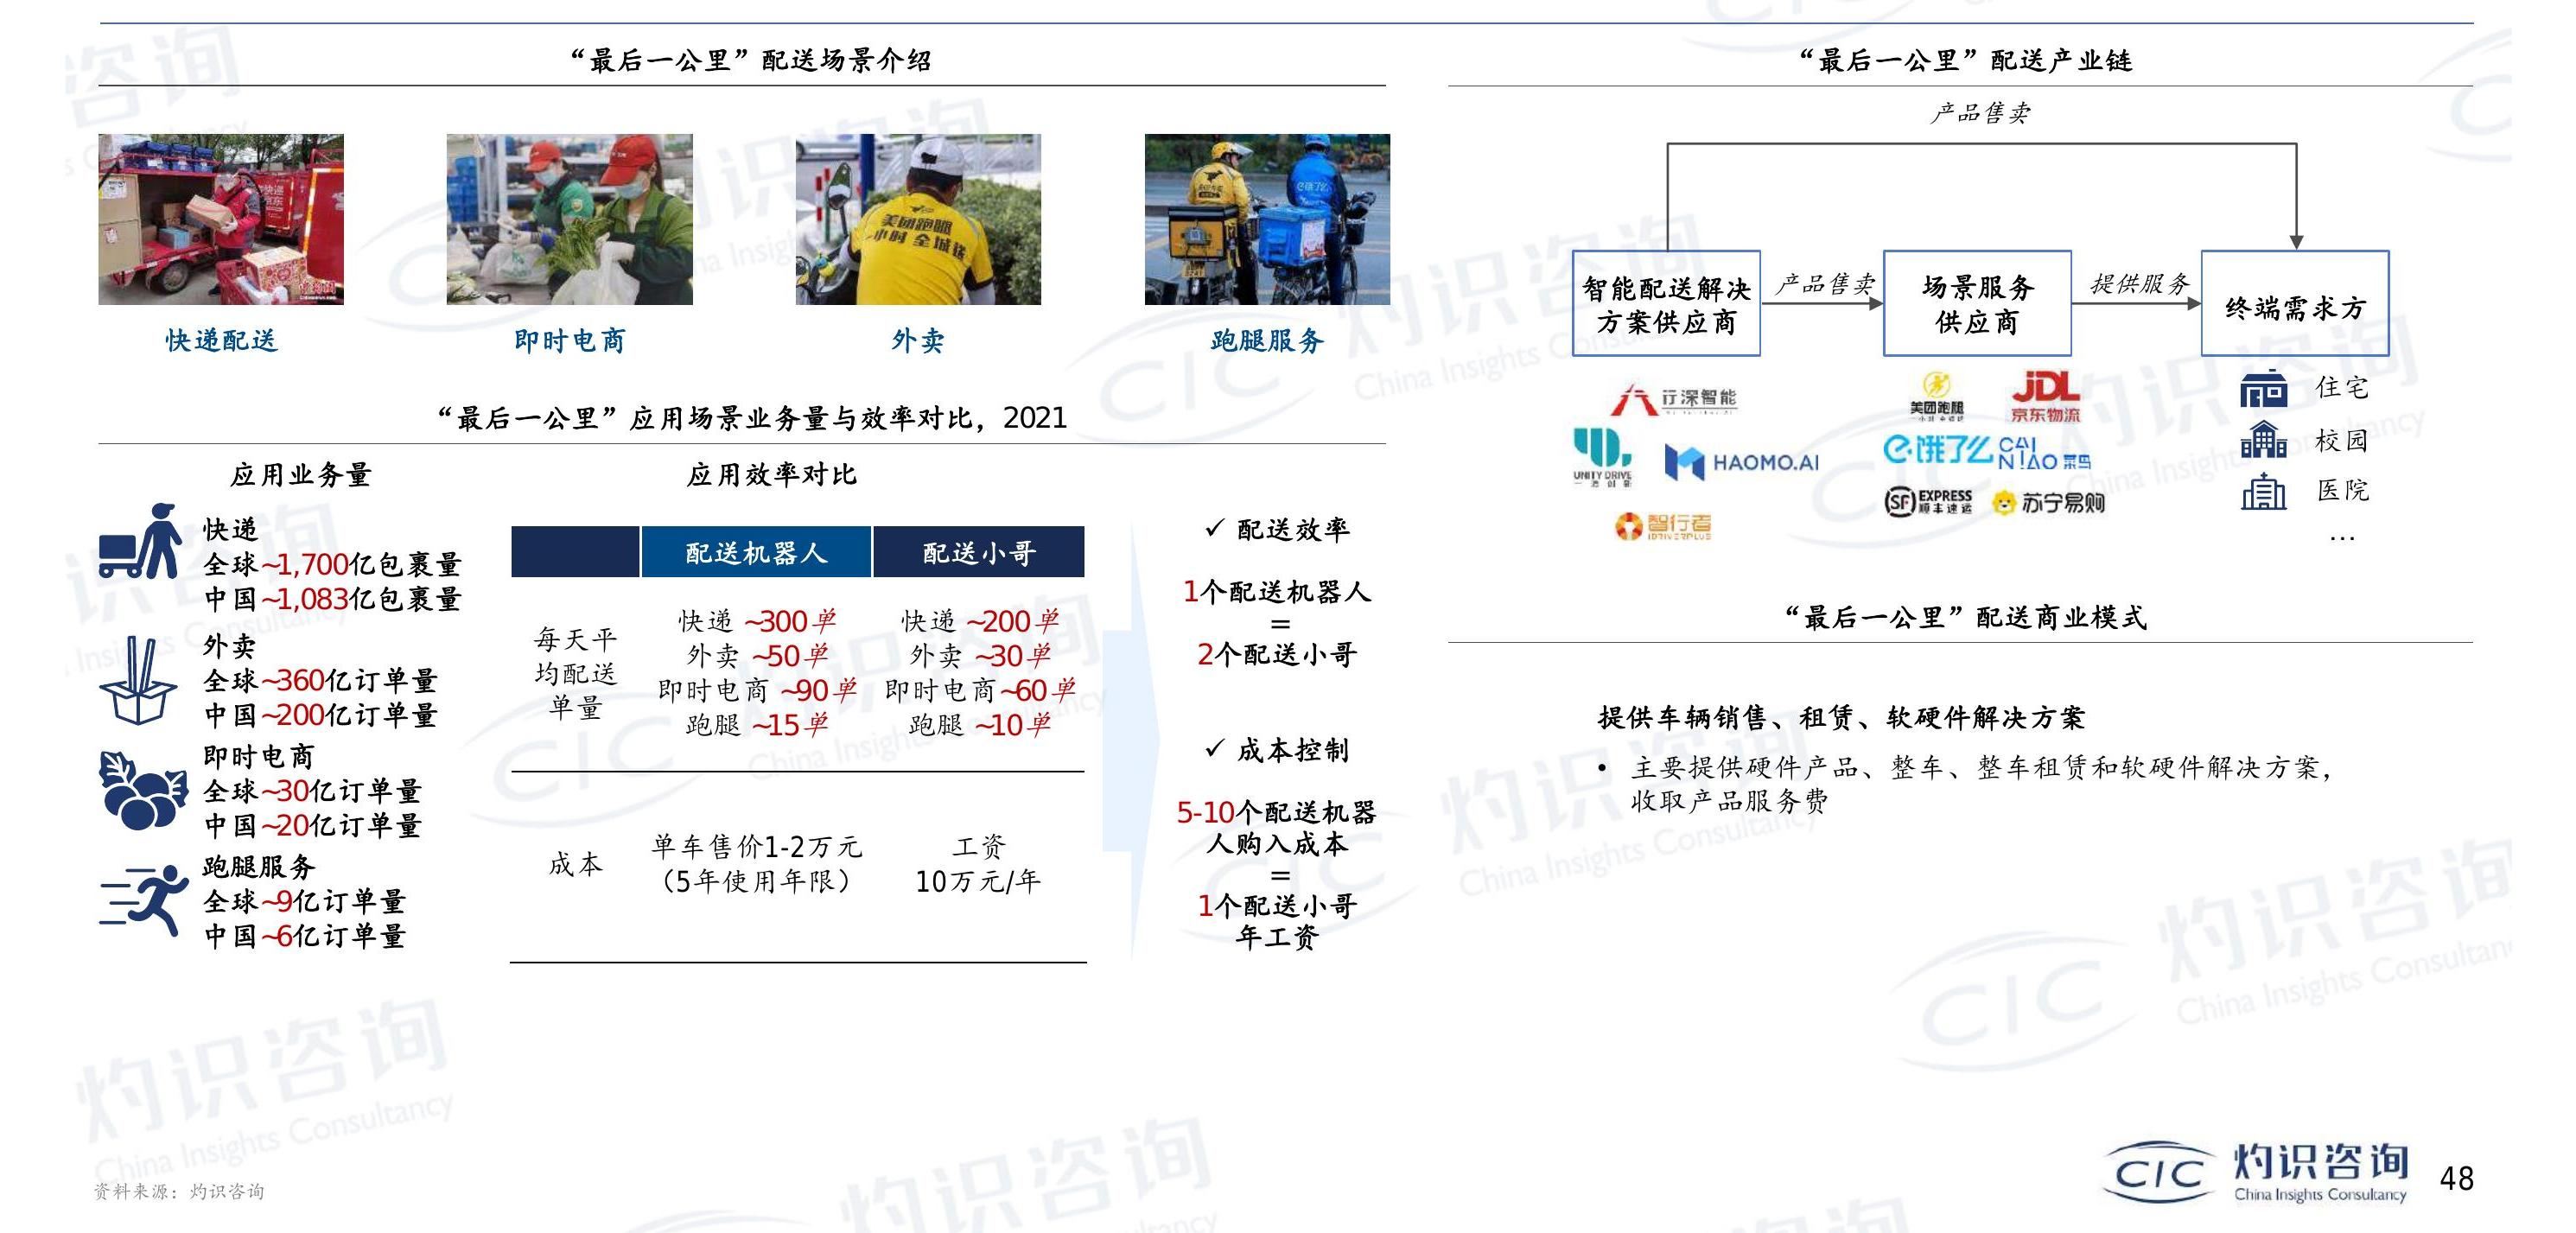Click the 应用业务量 heading
Screen dimensions: 2576x1233
point(301,474)
